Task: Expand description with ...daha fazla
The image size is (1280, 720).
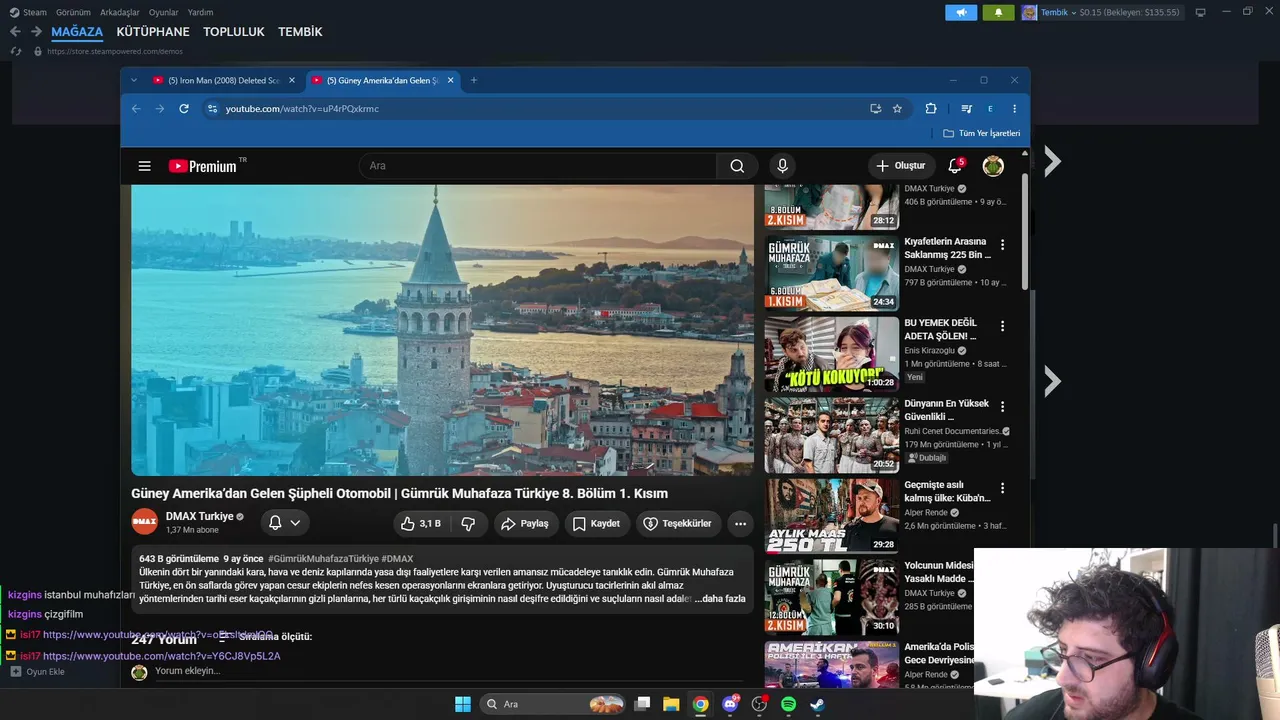Action: (x=720, y=599)
